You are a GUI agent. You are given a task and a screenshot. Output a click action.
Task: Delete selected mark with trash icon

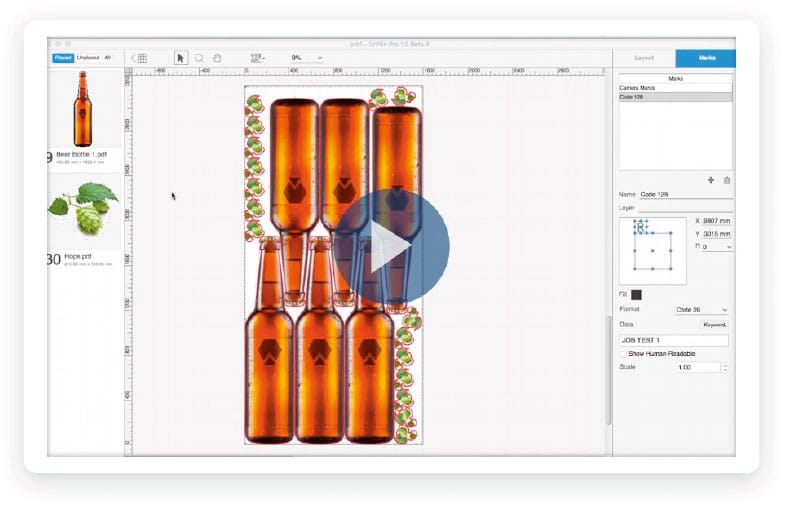727,180
